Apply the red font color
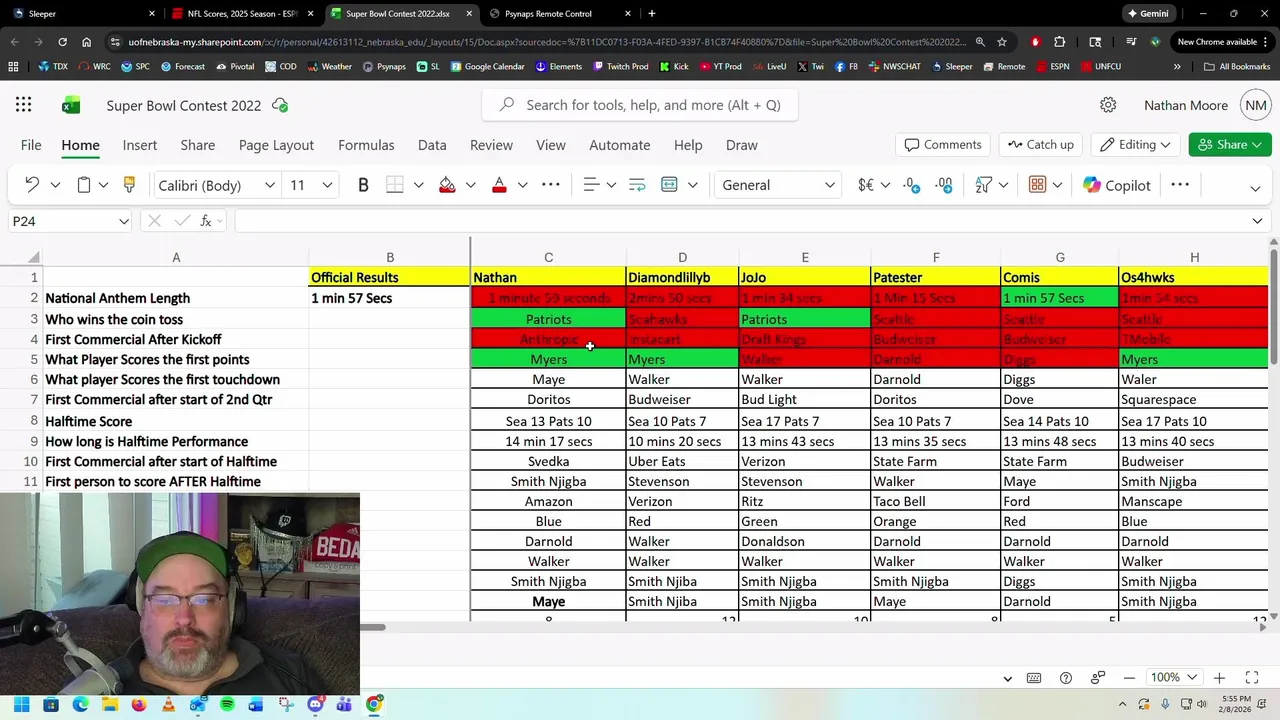 pos(499,185)
